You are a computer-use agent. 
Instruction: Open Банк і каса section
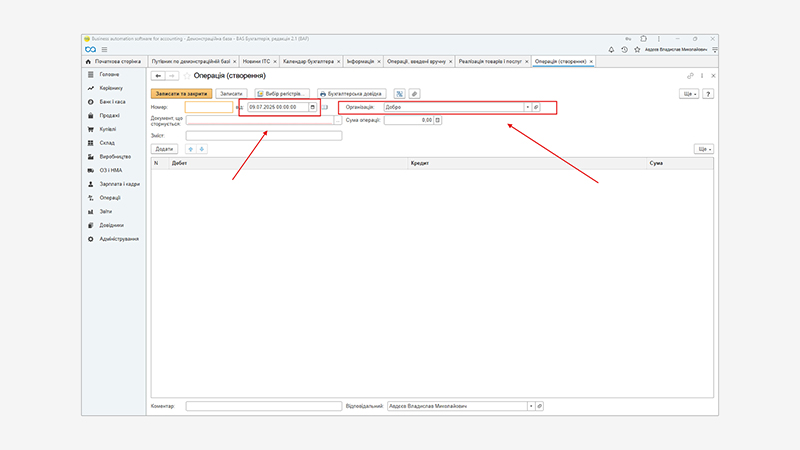point(112,102)
